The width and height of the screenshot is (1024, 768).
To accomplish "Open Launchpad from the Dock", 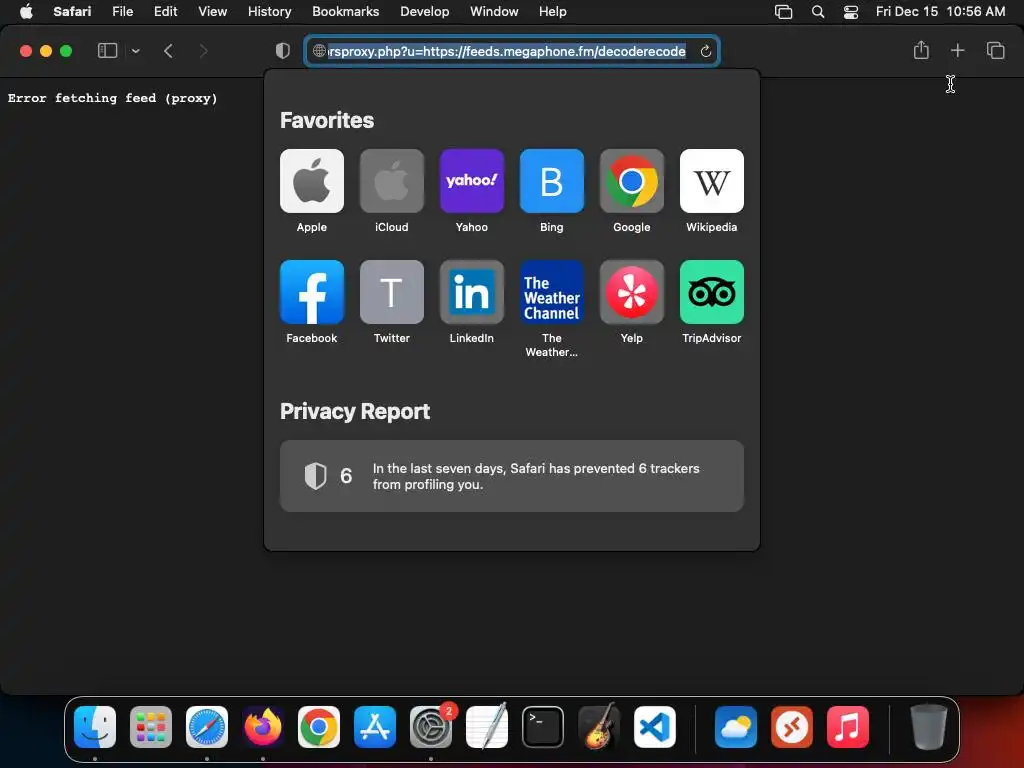I will (151, 727).
